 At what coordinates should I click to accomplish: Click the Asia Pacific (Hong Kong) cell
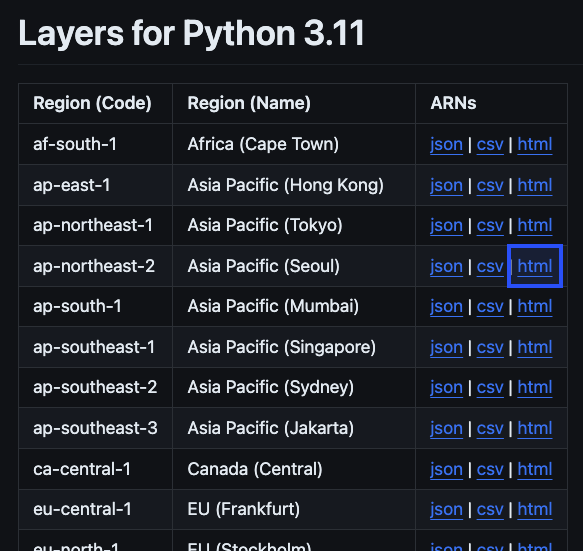(x=294, y=185)
